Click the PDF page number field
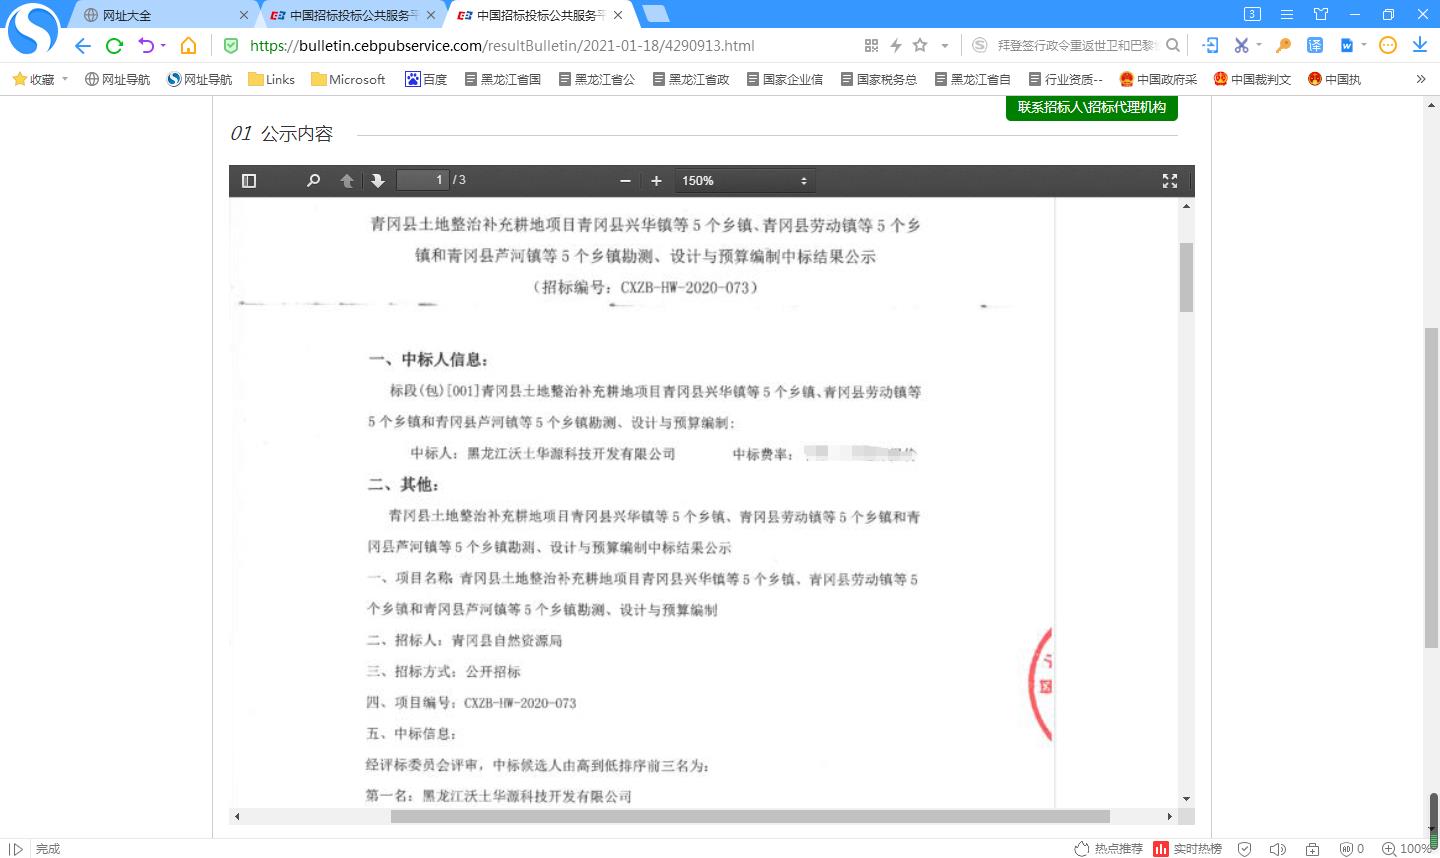This screenshot has width=1440, height=858. 422,180
